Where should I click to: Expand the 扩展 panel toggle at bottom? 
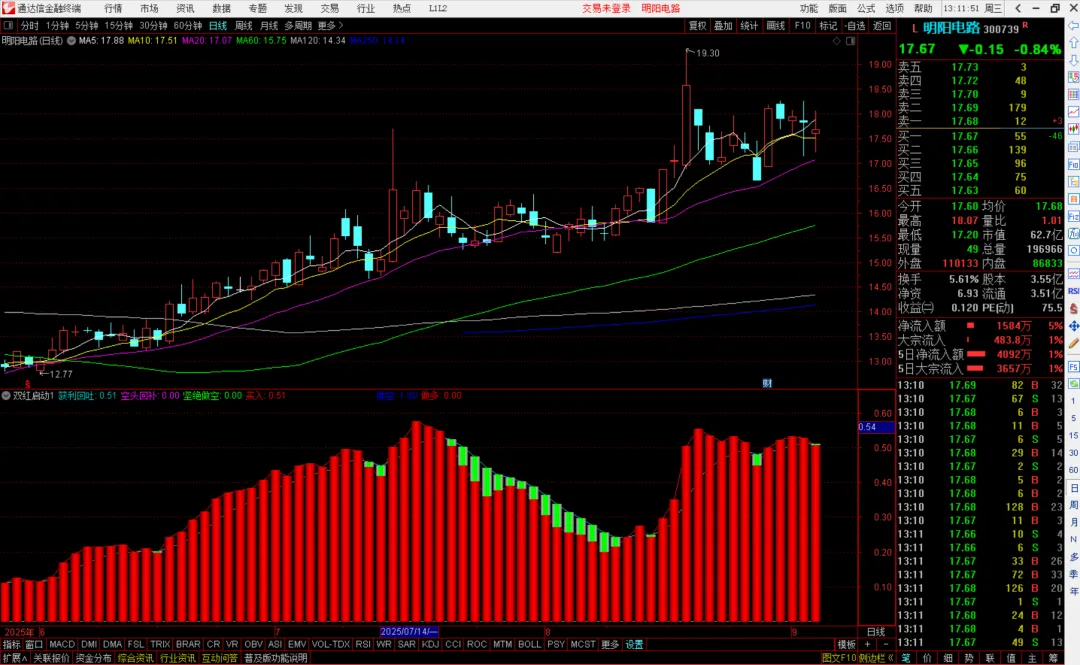[14, 658]
